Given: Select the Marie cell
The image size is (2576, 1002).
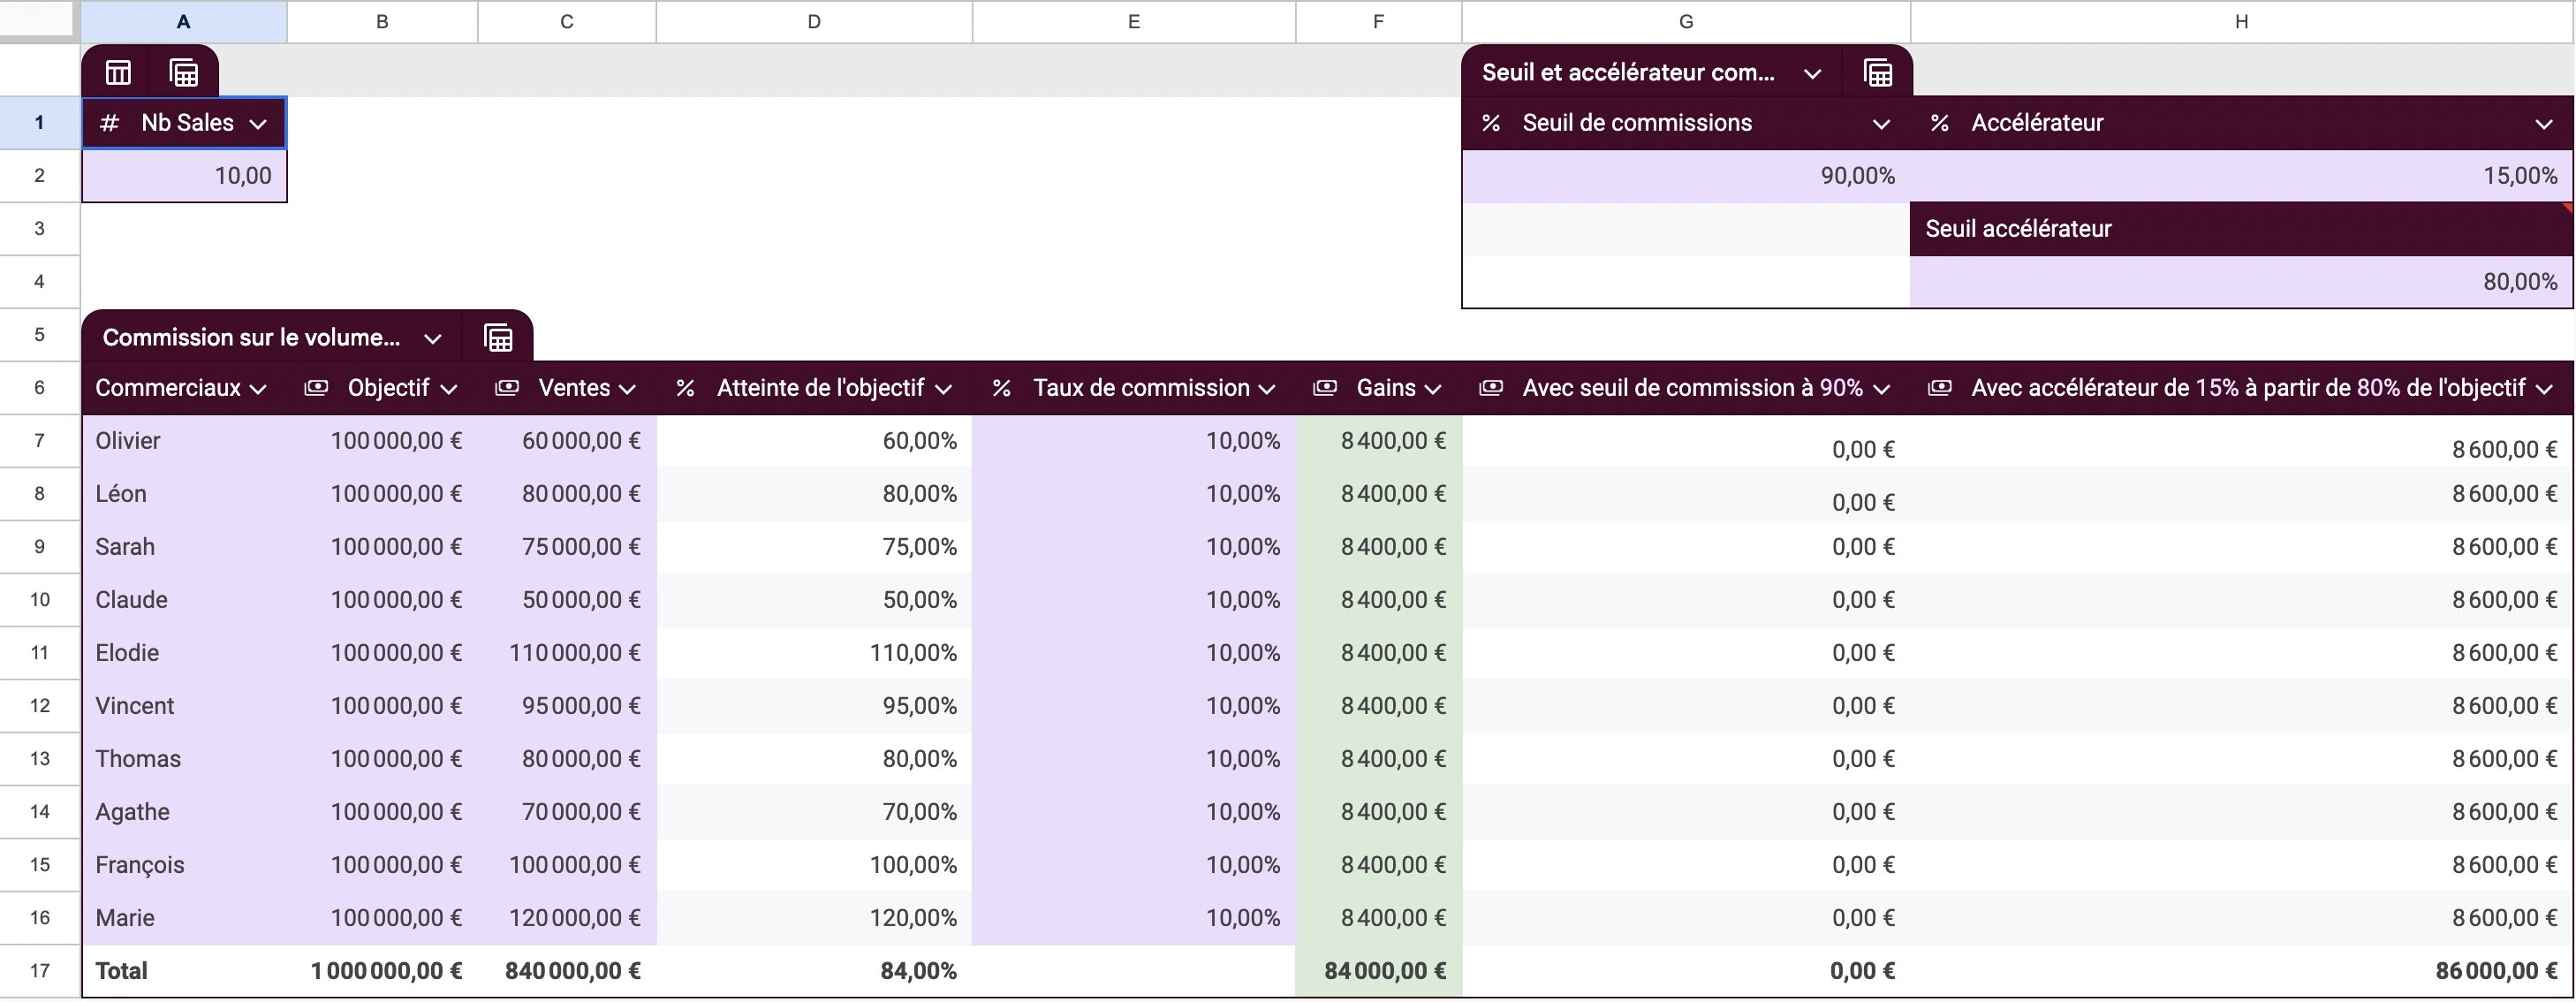Looking at the screenshot, I should [184, 918].
